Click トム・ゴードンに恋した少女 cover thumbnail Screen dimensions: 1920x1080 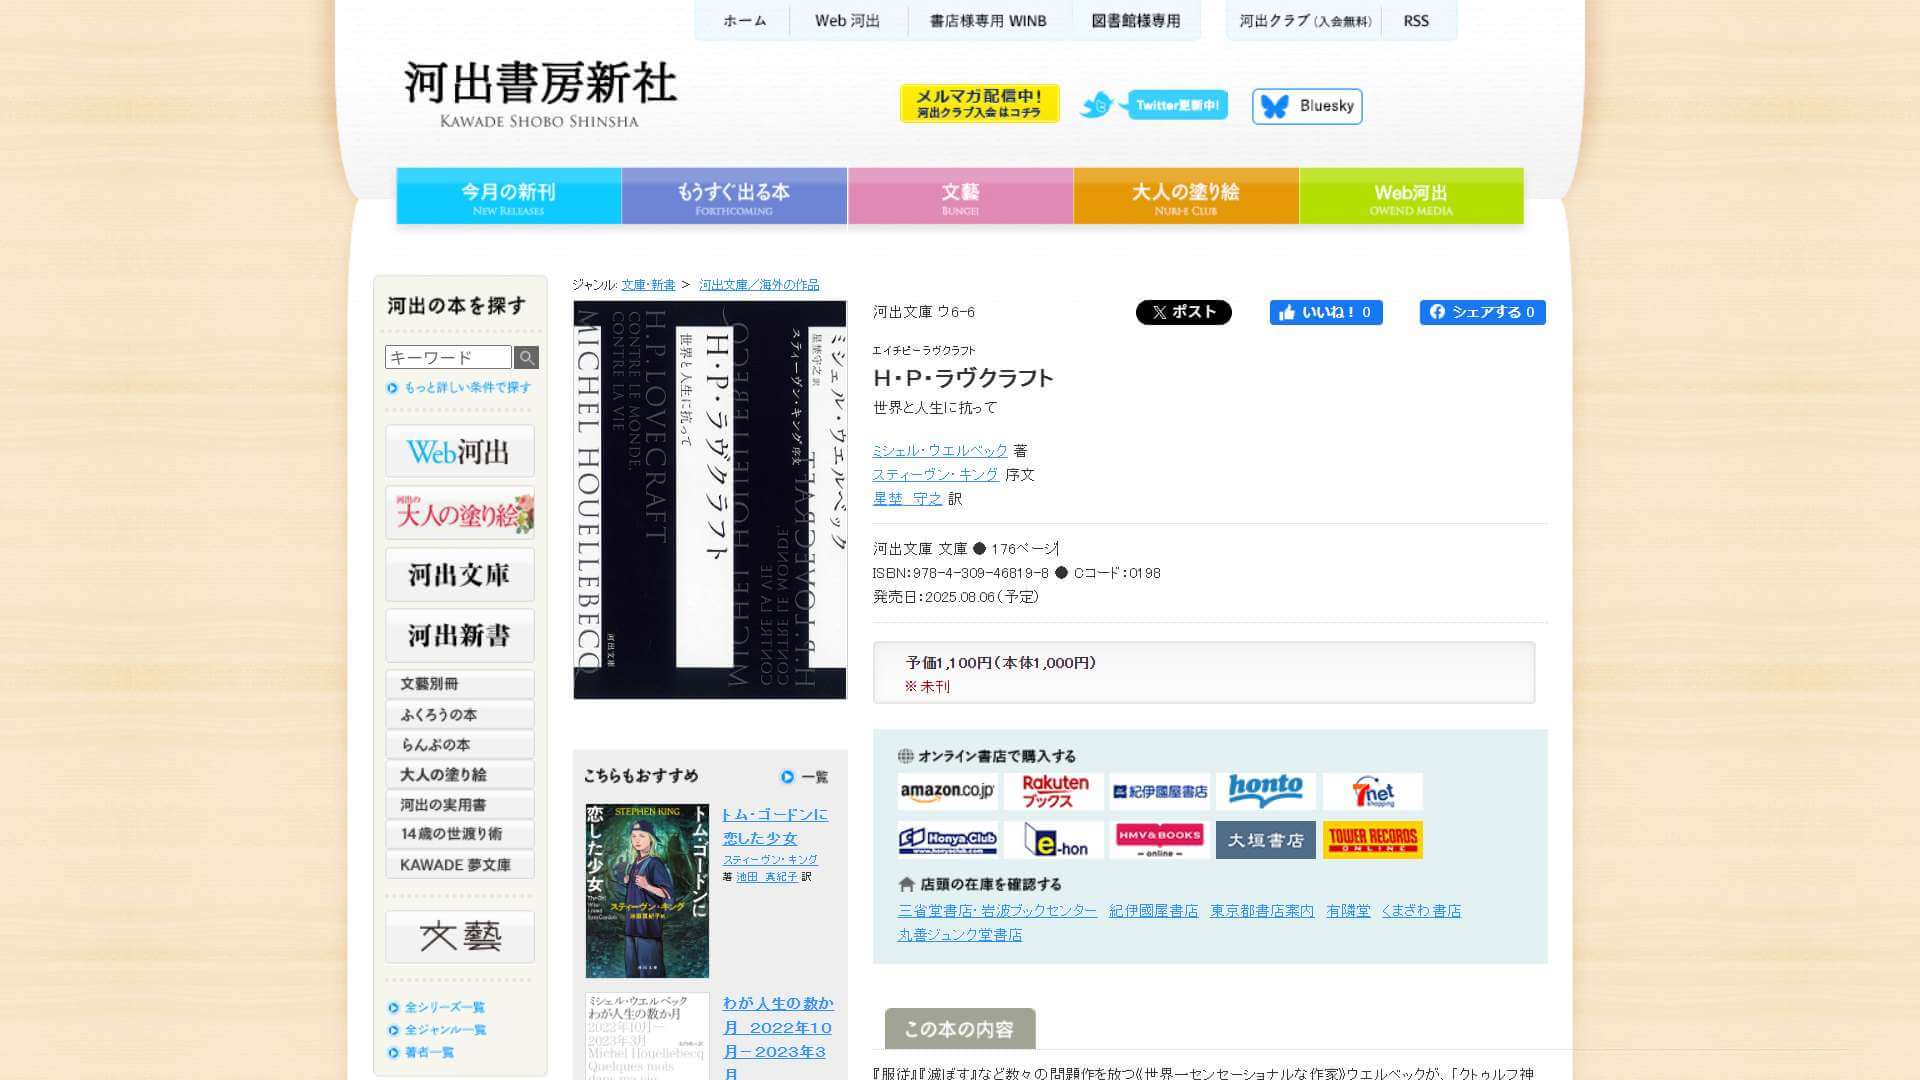tap(647, 891)
